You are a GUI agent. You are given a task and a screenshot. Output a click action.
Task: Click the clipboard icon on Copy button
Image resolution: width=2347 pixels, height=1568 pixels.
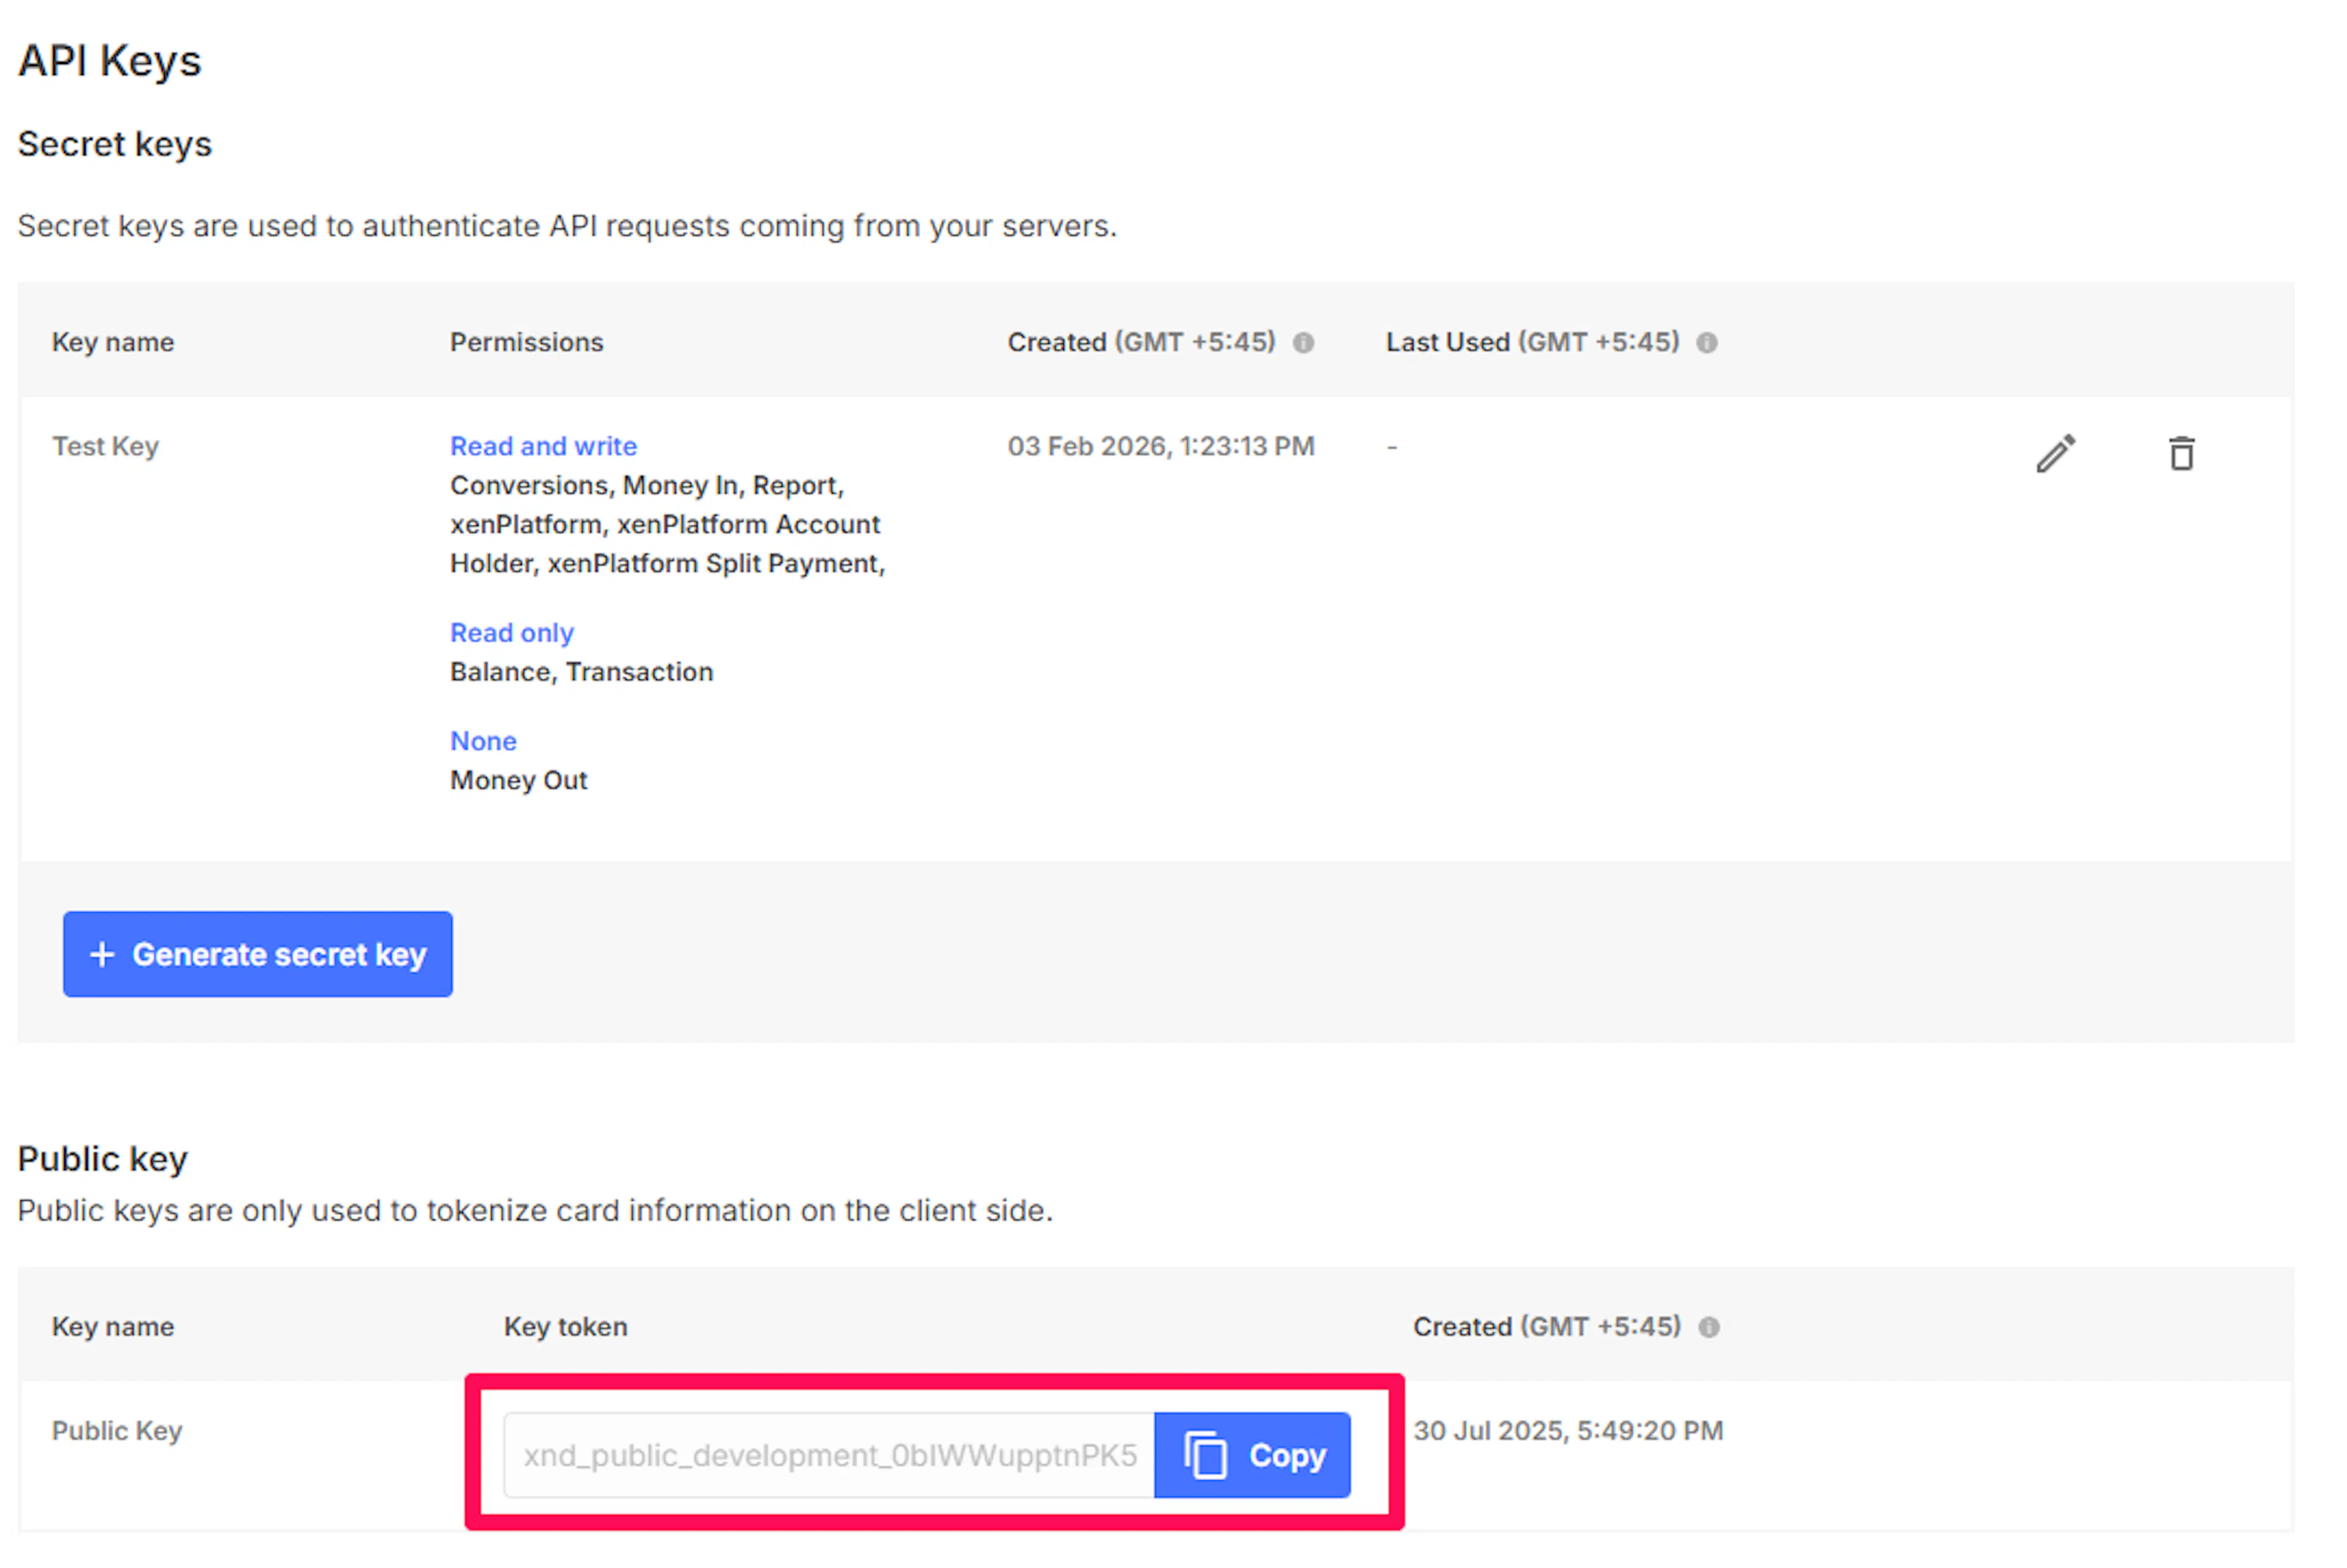(x=1205, y=1455)
